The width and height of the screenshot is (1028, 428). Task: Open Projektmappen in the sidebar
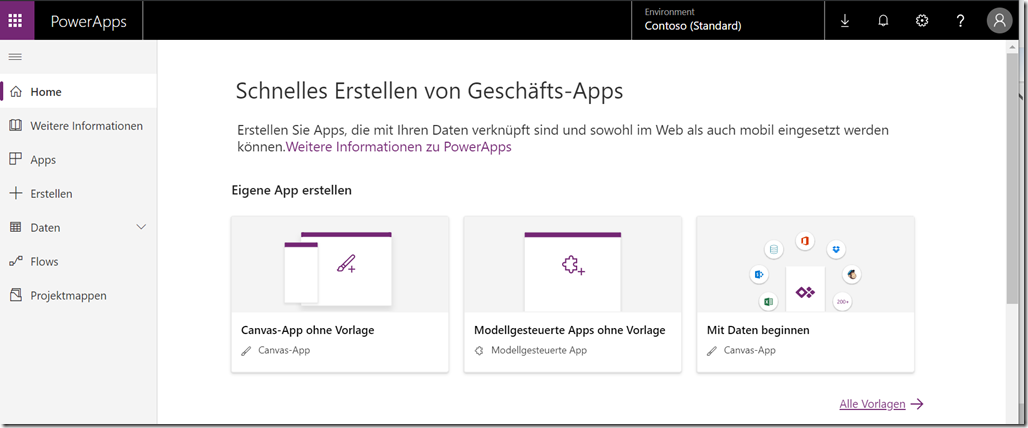tap(79, 296)
